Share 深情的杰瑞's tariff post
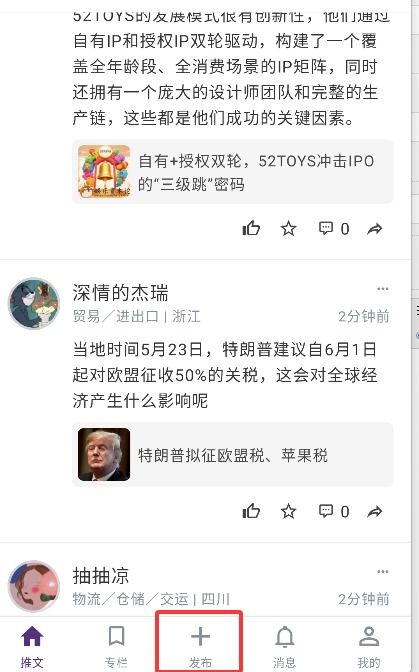This screenshot has height=672, width=419. (374, 512)
